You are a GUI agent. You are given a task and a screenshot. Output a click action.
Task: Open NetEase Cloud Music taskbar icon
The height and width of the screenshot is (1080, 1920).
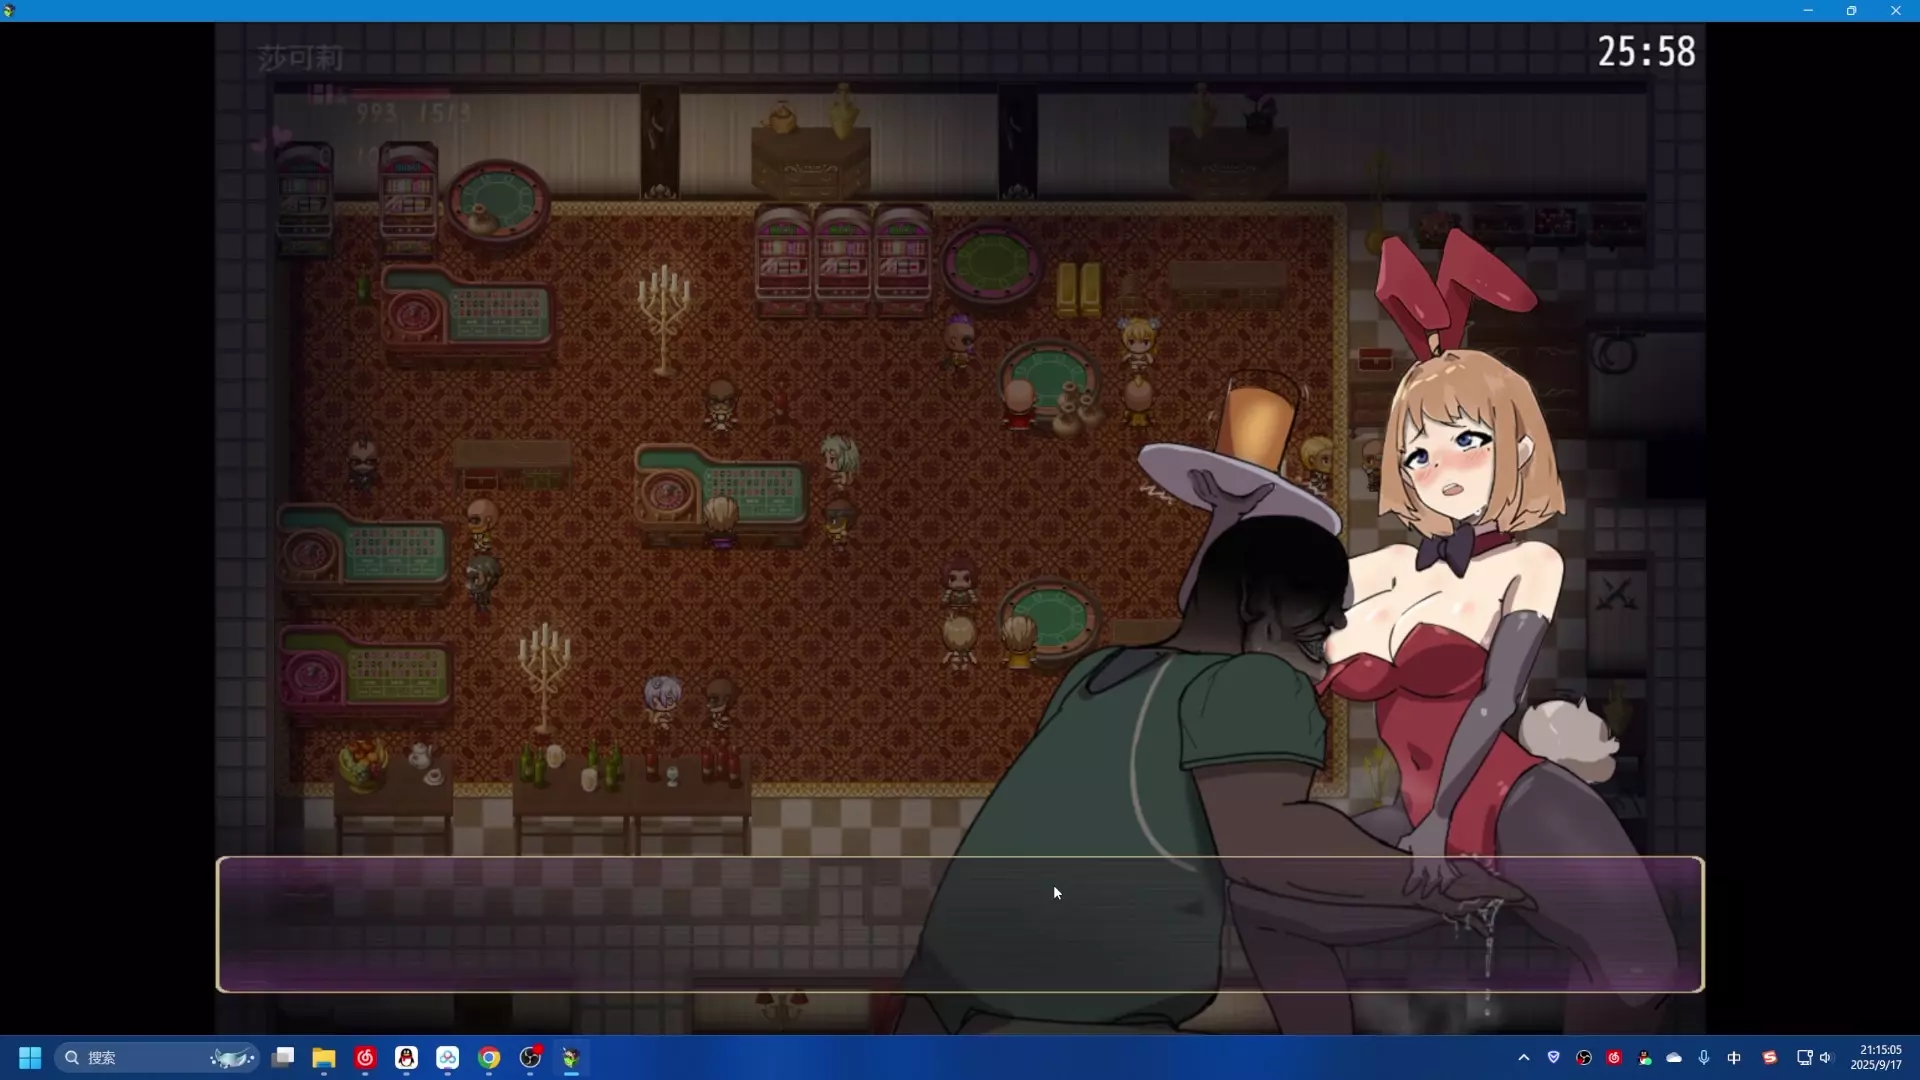(x=365, y=1057)
